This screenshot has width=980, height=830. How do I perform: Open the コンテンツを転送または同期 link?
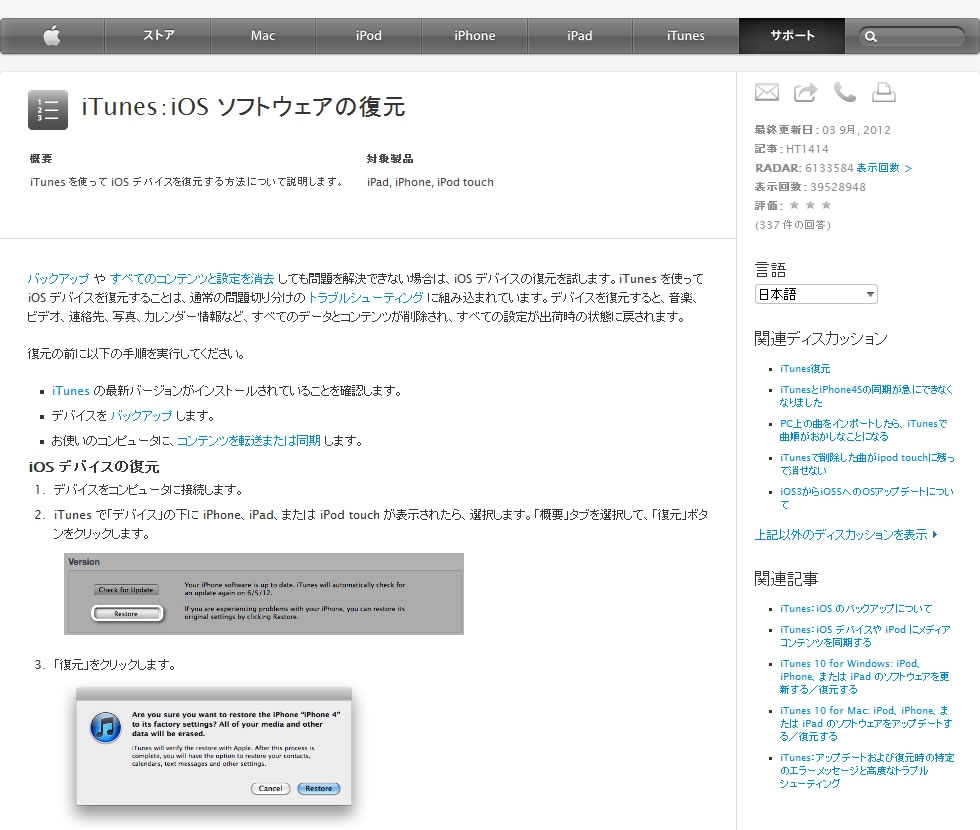tap(249, 441)
